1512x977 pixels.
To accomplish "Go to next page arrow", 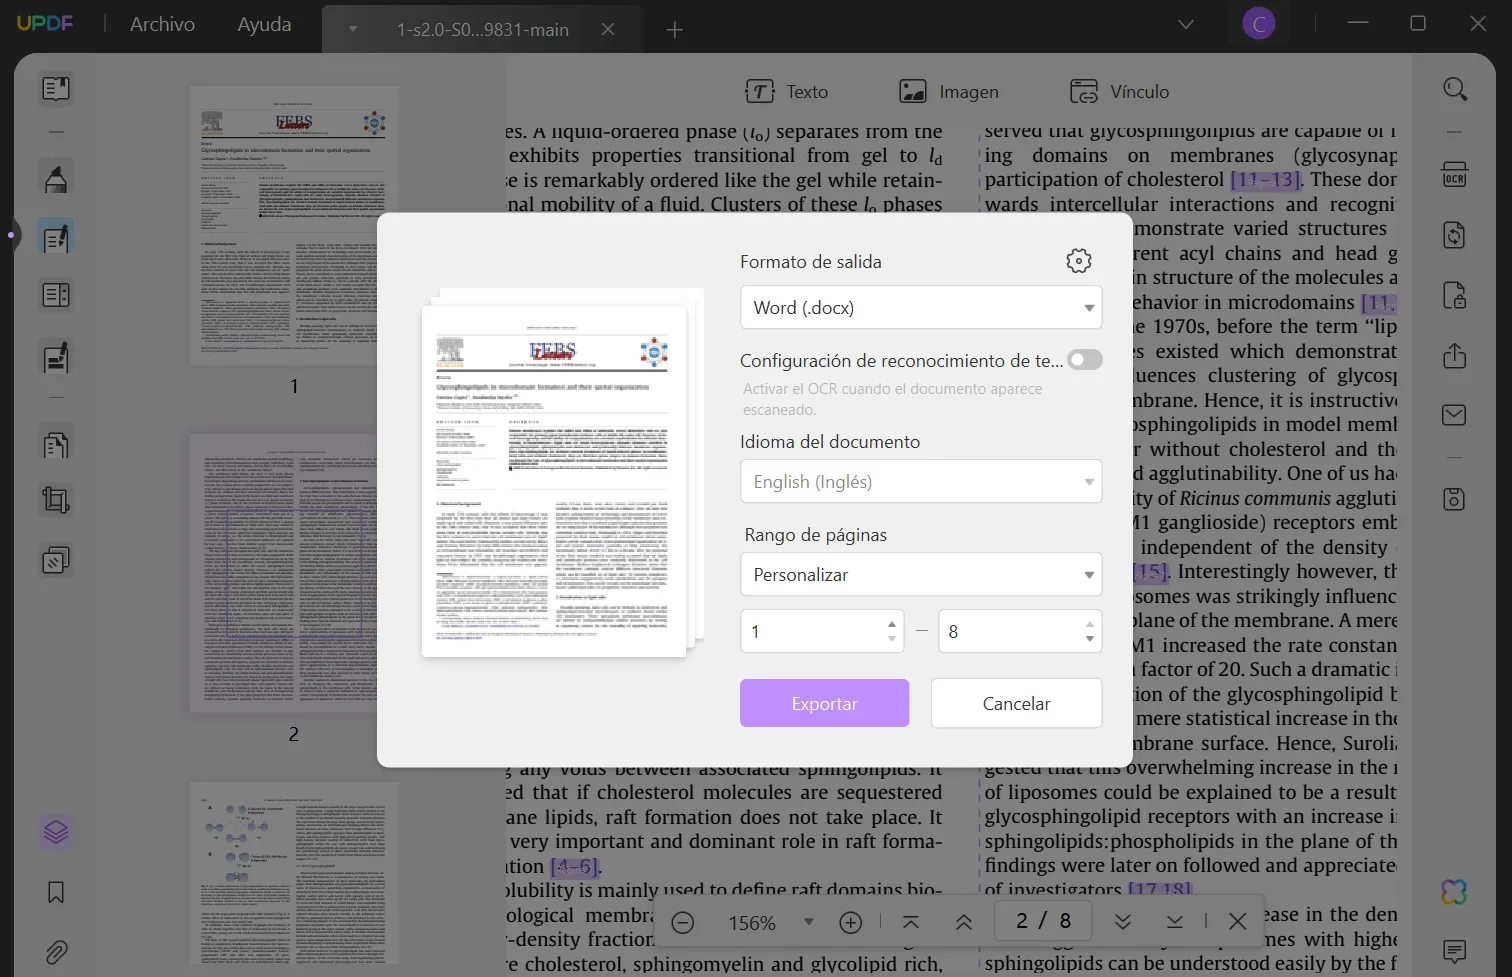I will (x=1122, y=921).
